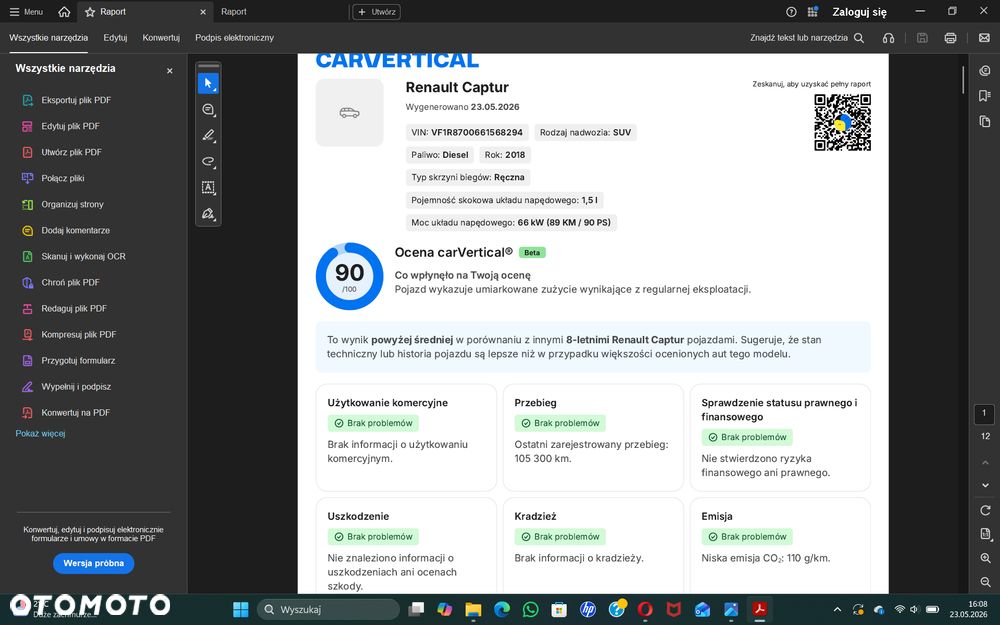Open the Podpis elektroniczny tab
Viewport: 1000px width, 625px height.
coord(234,38)
